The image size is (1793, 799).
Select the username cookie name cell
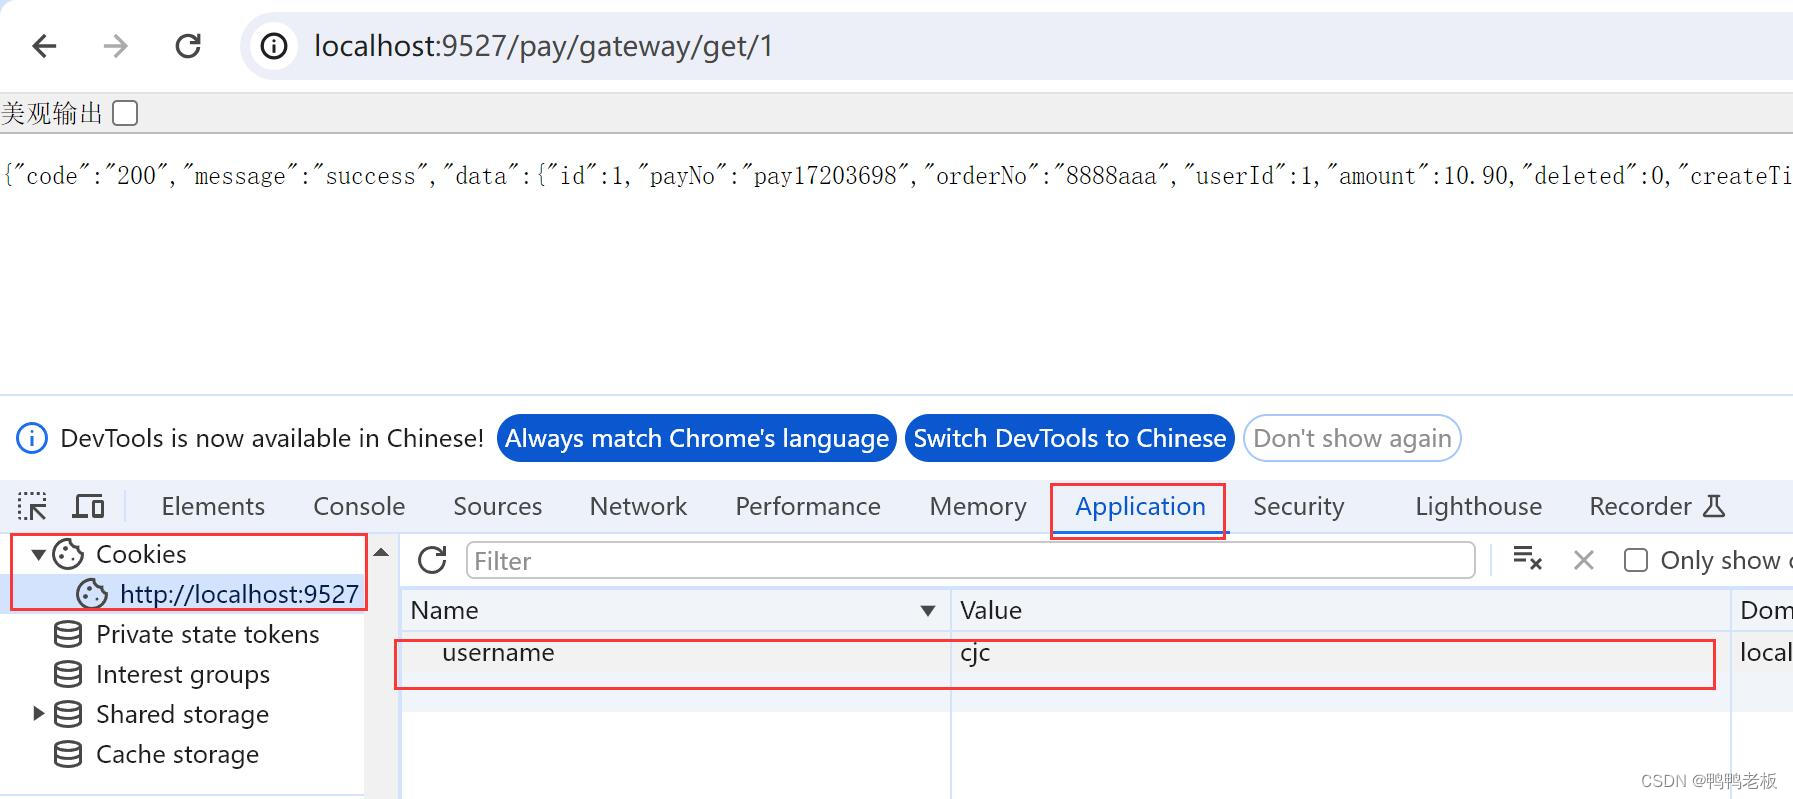coord(675,652)
